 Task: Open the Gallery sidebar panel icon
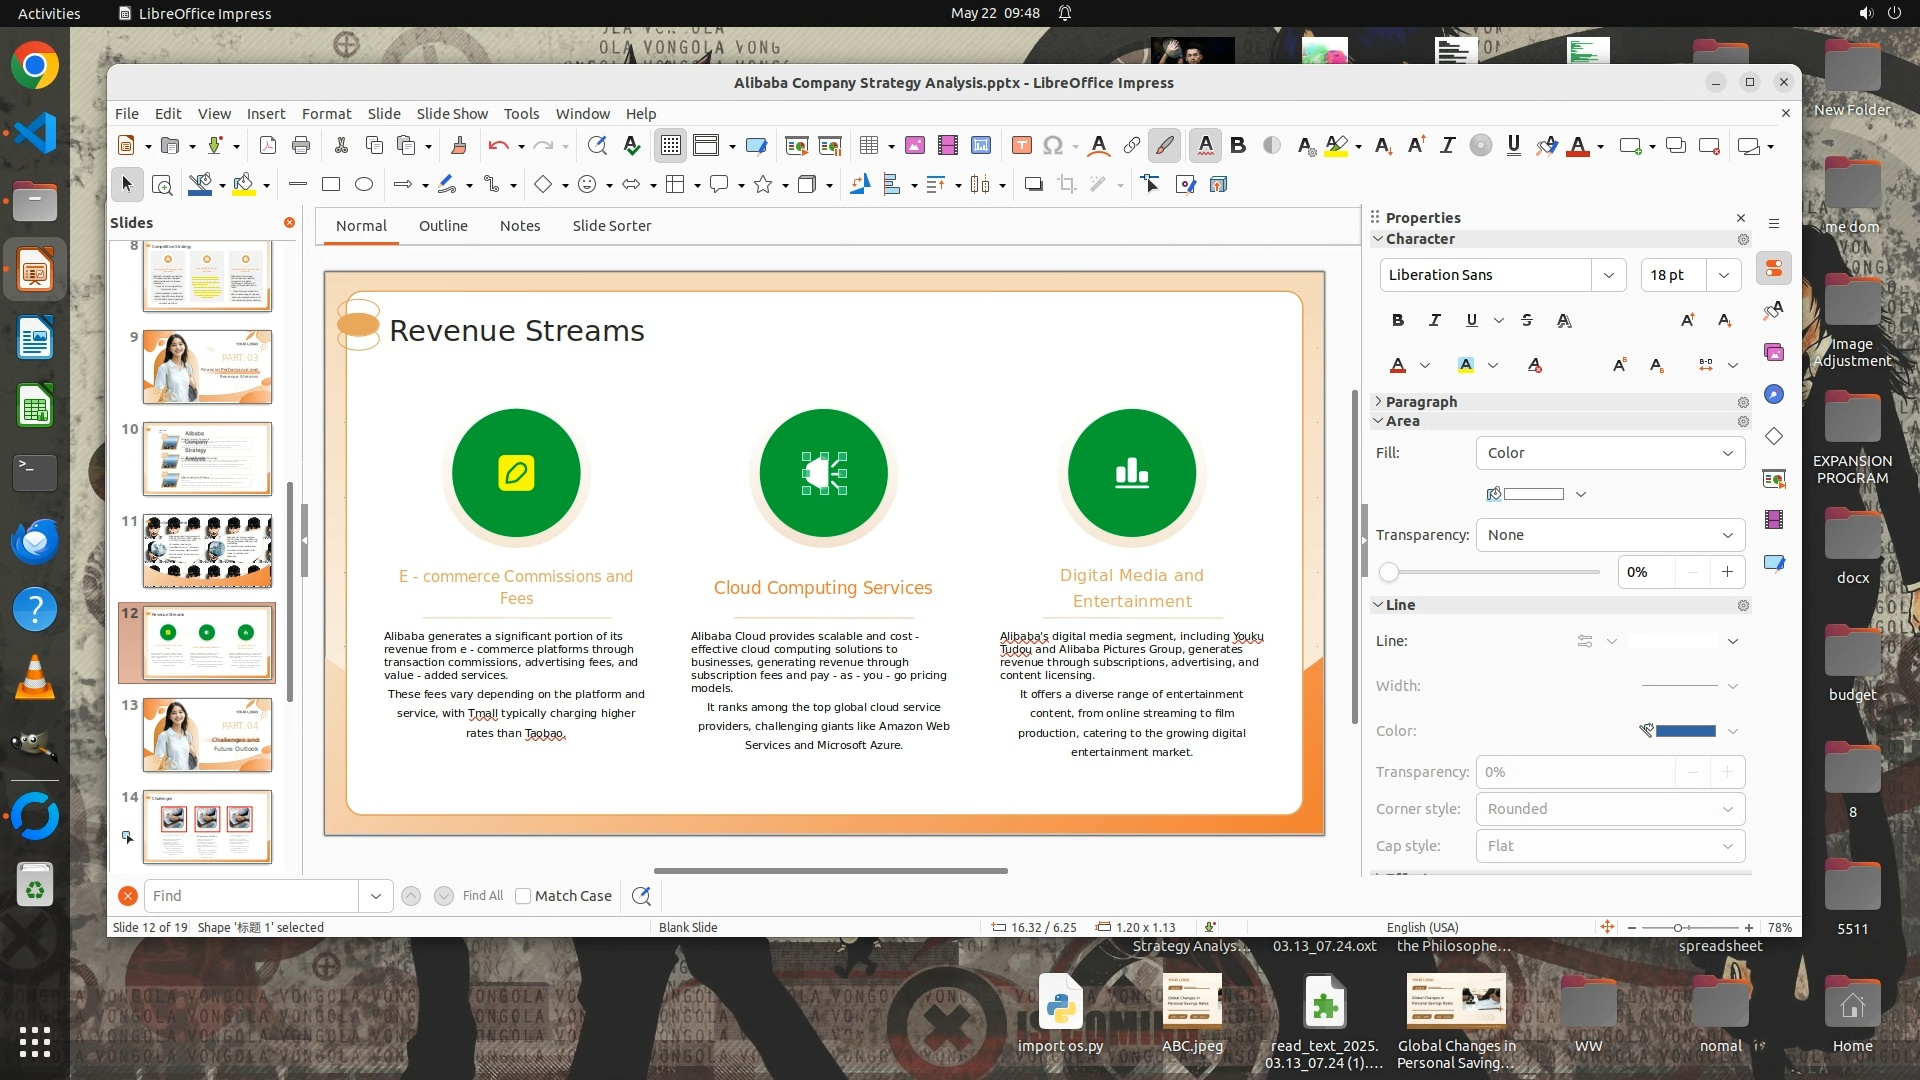pyautogui.click(x=1774, y=352)
